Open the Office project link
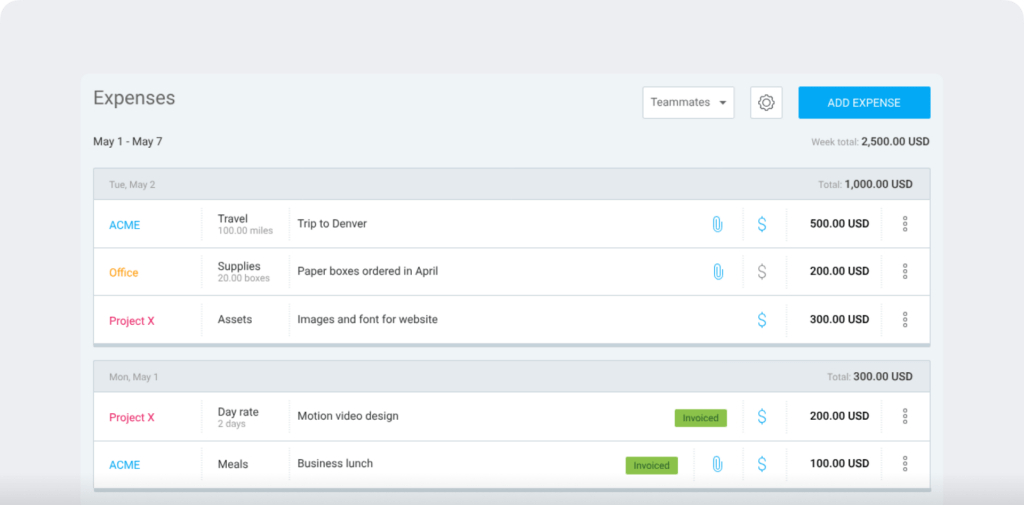This screenshot has width=1024, height=505. pyautogui.click(x=123, y=272)
